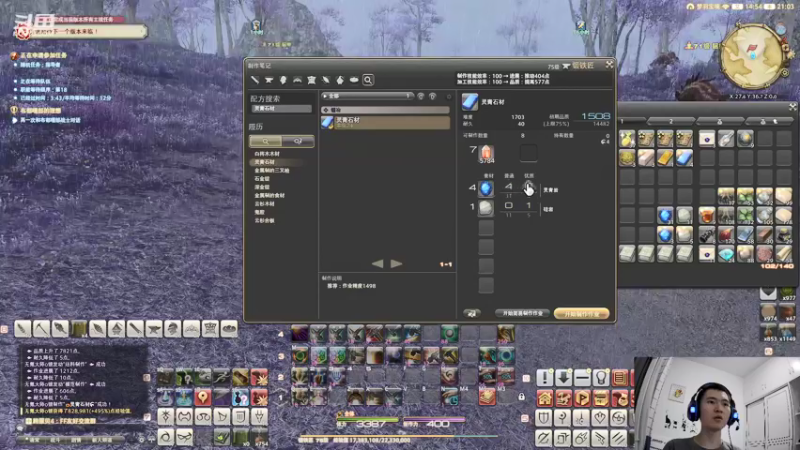The height and width of the screenshot is (450, 800).
Task: Cycle hotbar 1 number up arrow
Action: (x=281, y=390)
